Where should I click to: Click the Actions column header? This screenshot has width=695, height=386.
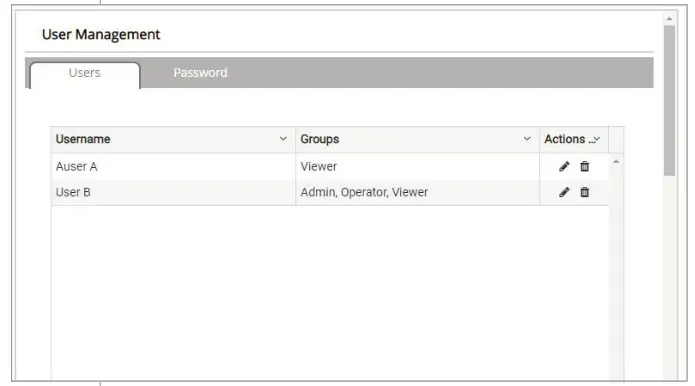pyautogui.click(x=574, y=139)
